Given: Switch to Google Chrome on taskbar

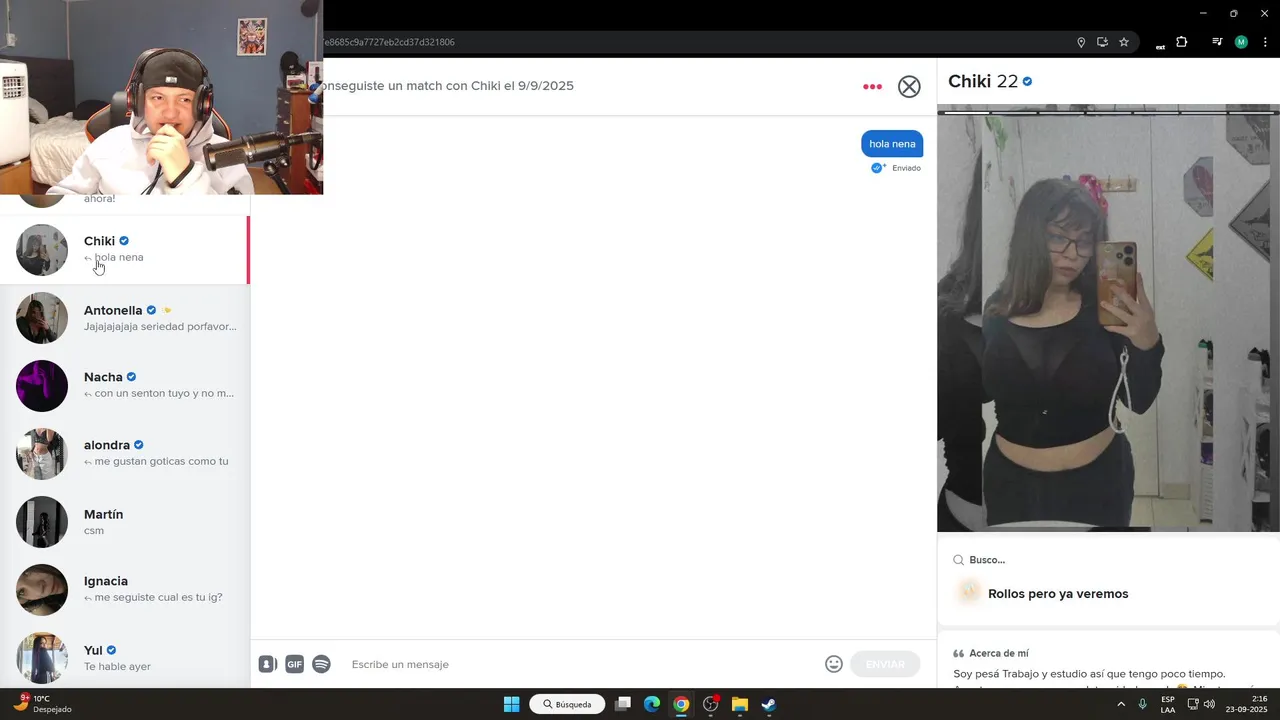Looking at the screenshot, I should pyautogui.click(x=681, y=704).
